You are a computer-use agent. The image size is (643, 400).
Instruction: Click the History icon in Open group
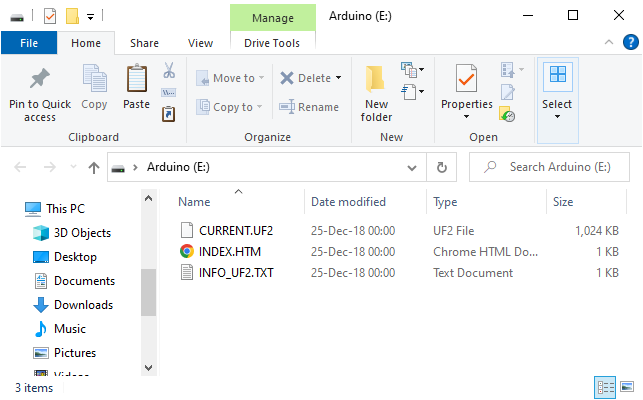[x=507, y=114]
